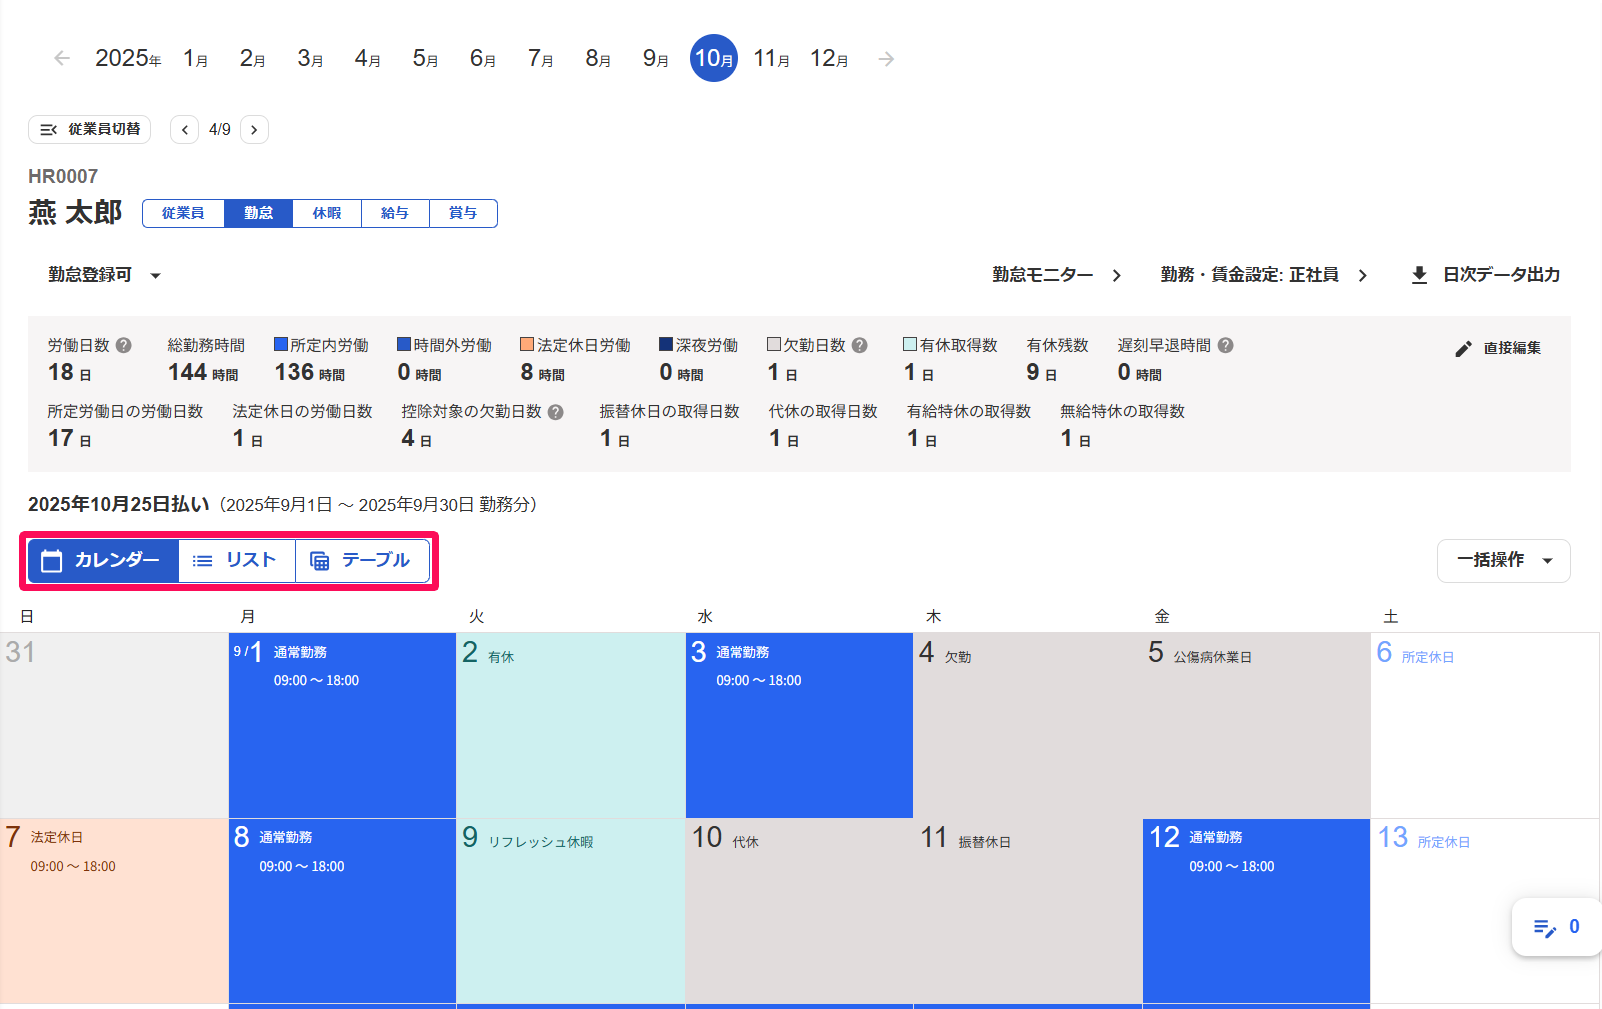Open calendar day 11 振替休日

pyautogui.click(x=1027, y=911)
